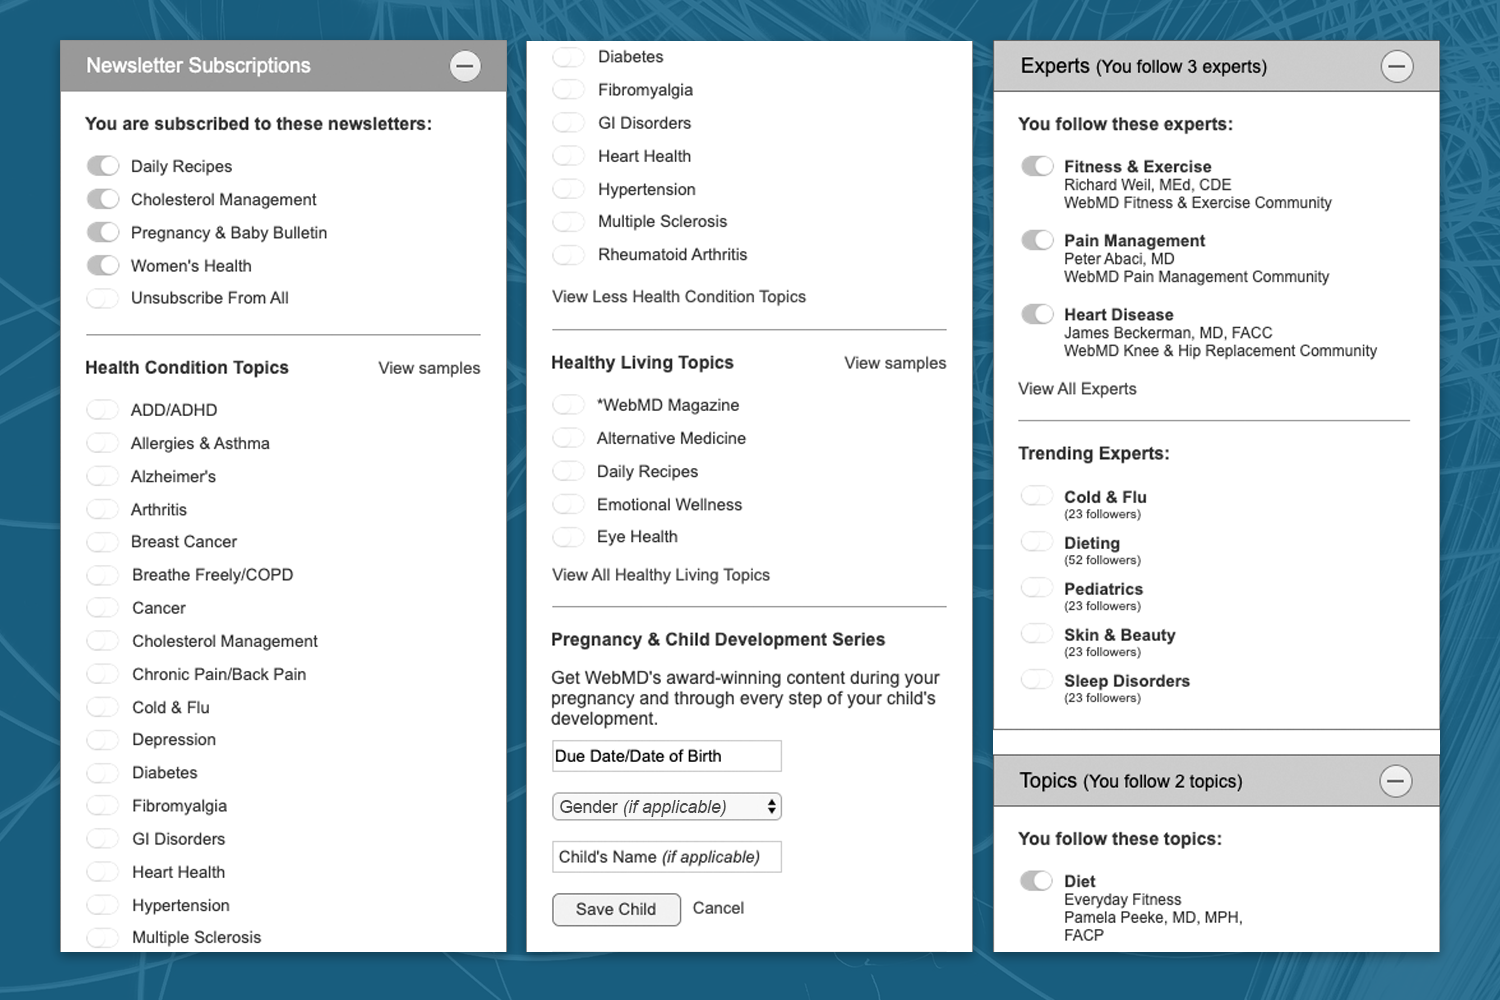Focus the Due Date/Date of Birth field
Screen dimensions: 1500x1000
[666, 756]
